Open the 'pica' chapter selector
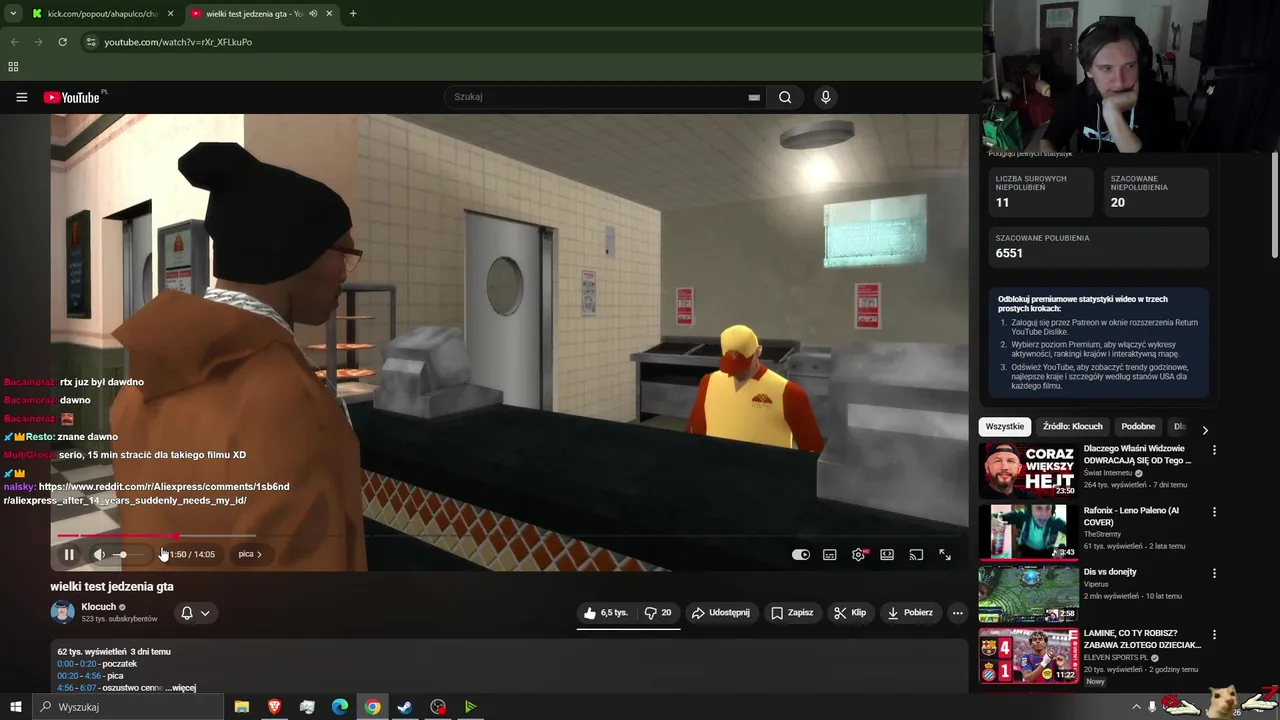Image resolution: width=1280 pixels, height=720 pixels. tap(250, 554)
